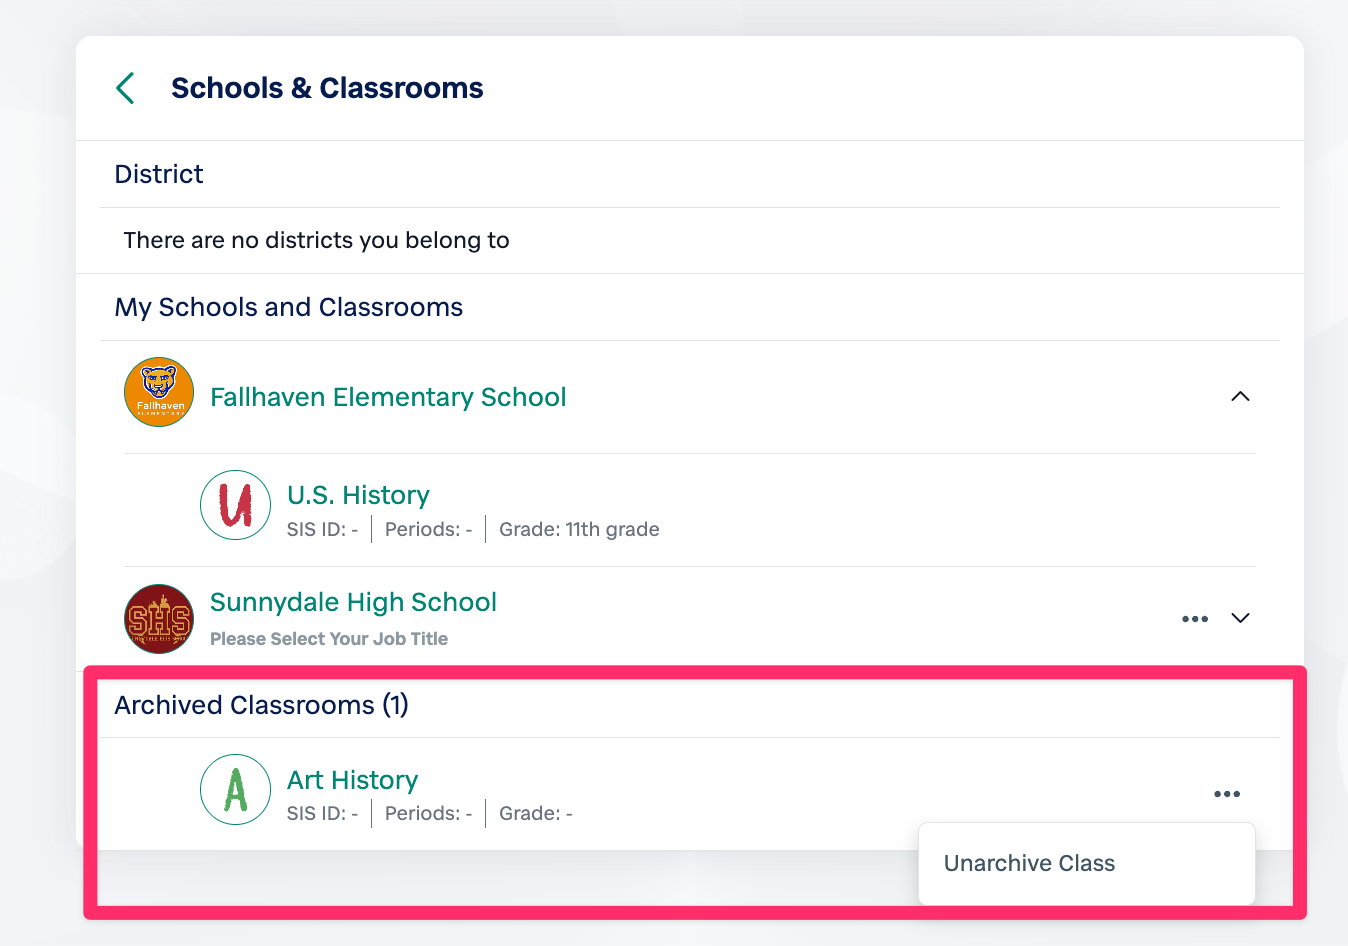Click the U.S. History 11th grade label
This screenshot has width=1348, height=946.
tap(579, 529)
